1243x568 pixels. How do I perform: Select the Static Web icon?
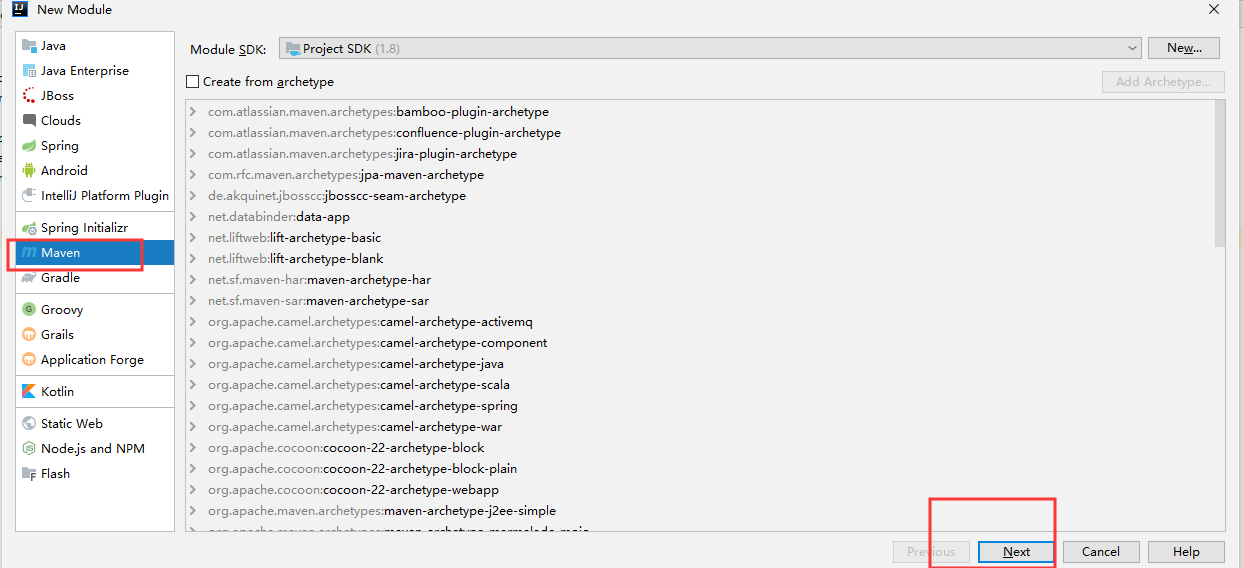tap(29, 424)
